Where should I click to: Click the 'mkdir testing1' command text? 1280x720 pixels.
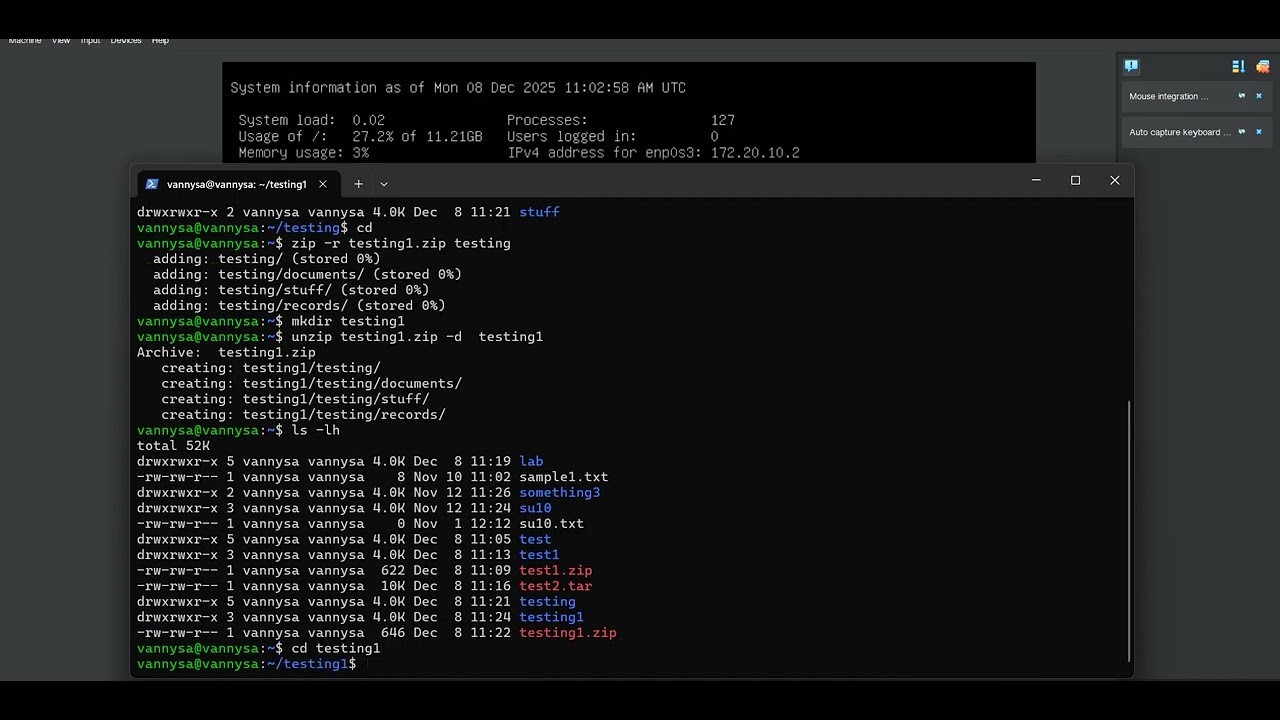pyautogui.click(x=348, y=321)
